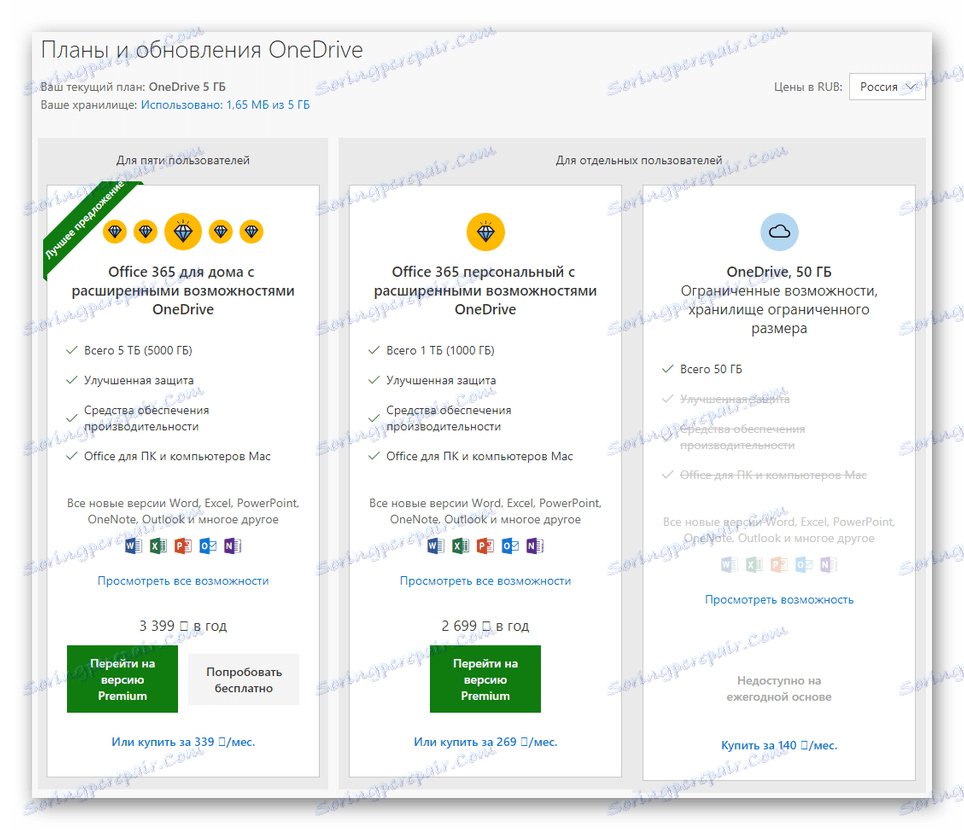Click the Для отдельных пользователей heading
Screen dimensions: 964x830
coord(639,160)
